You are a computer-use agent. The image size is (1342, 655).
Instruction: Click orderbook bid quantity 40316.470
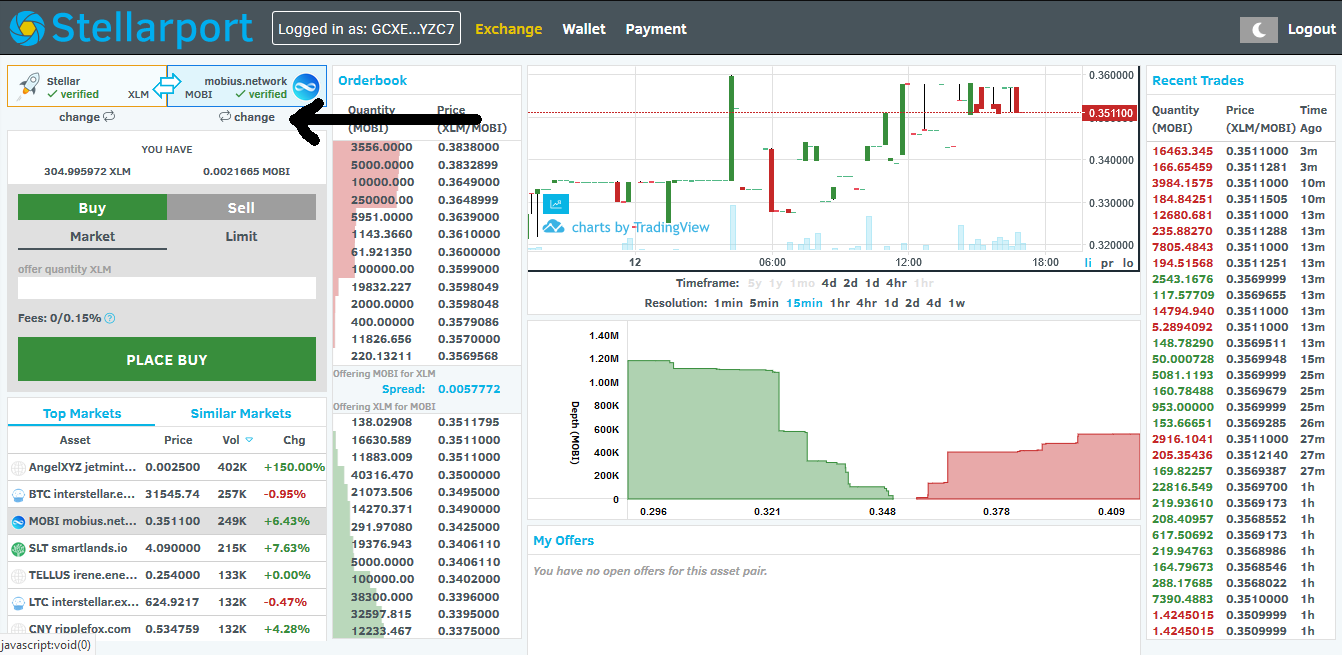coord(380,475)
